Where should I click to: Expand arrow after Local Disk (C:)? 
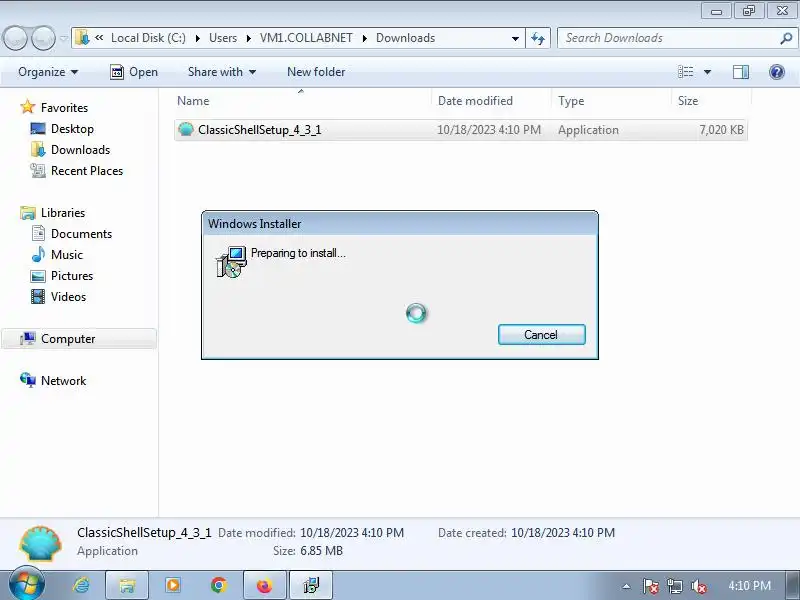(x=197, y=38)
